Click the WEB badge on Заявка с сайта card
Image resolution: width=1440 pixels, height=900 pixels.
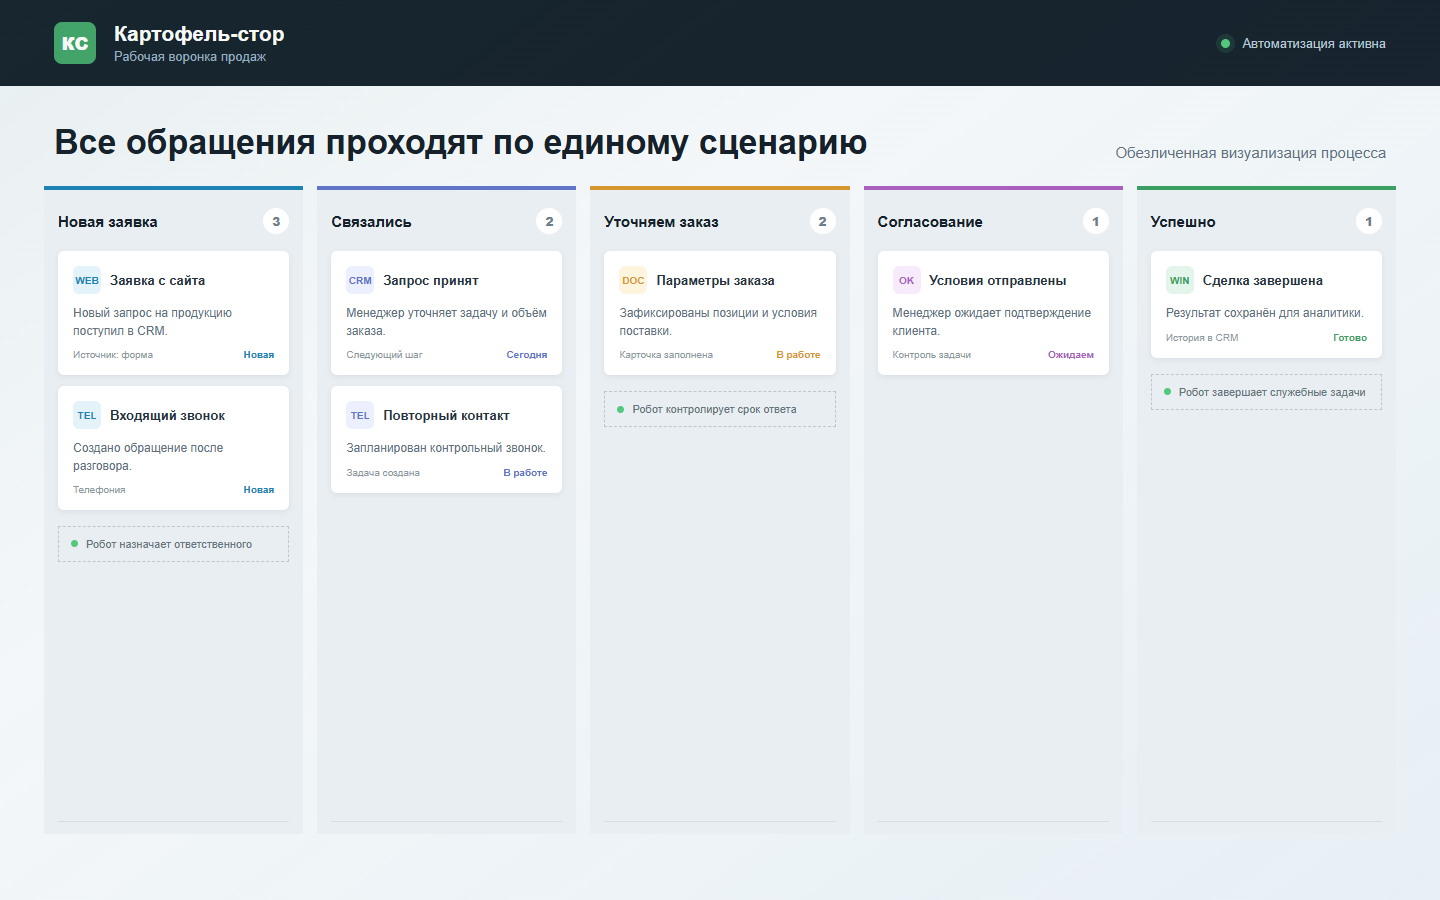pos(87,280)
